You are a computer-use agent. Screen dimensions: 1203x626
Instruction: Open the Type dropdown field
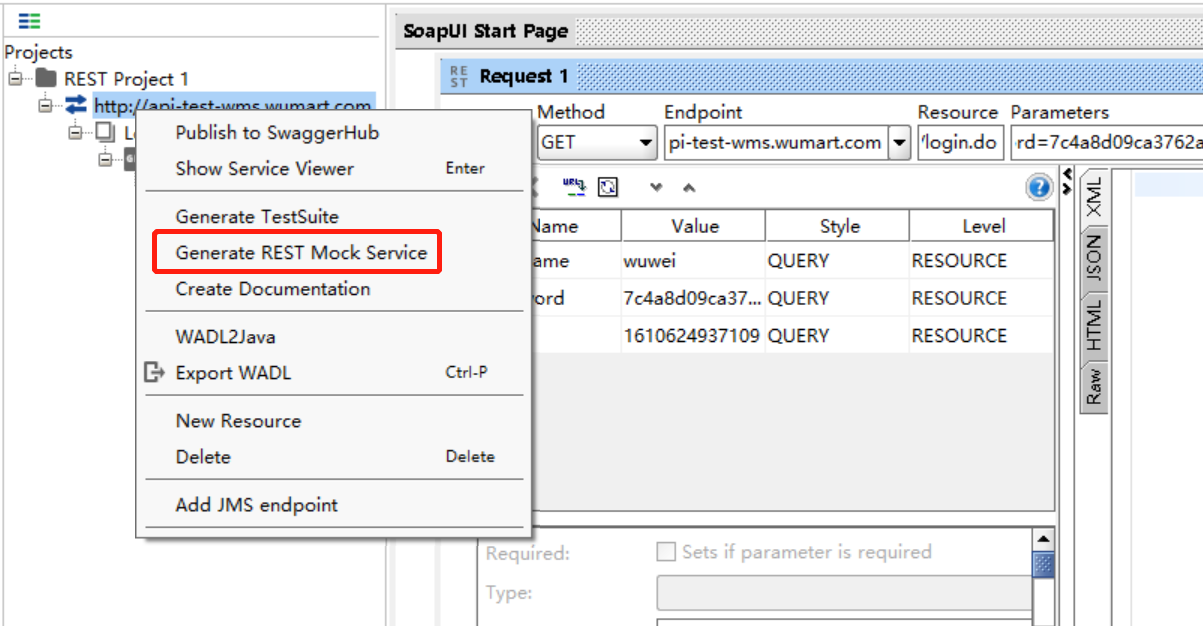pos(844,593)
